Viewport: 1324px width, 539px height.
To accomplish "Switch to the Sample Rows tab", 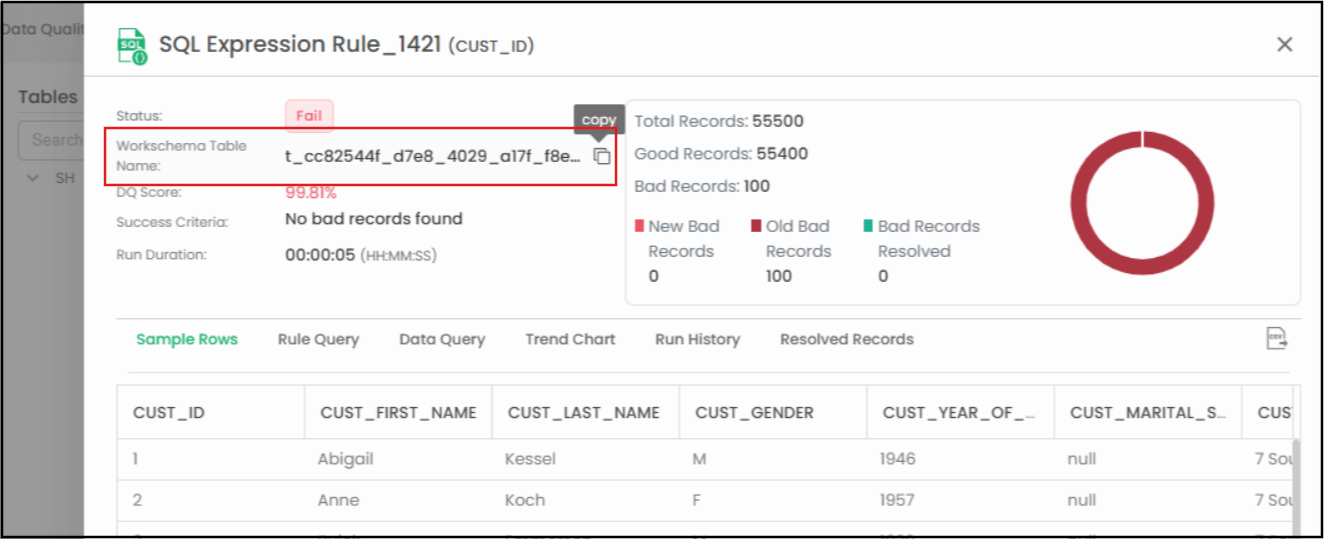I will (187, 339).
